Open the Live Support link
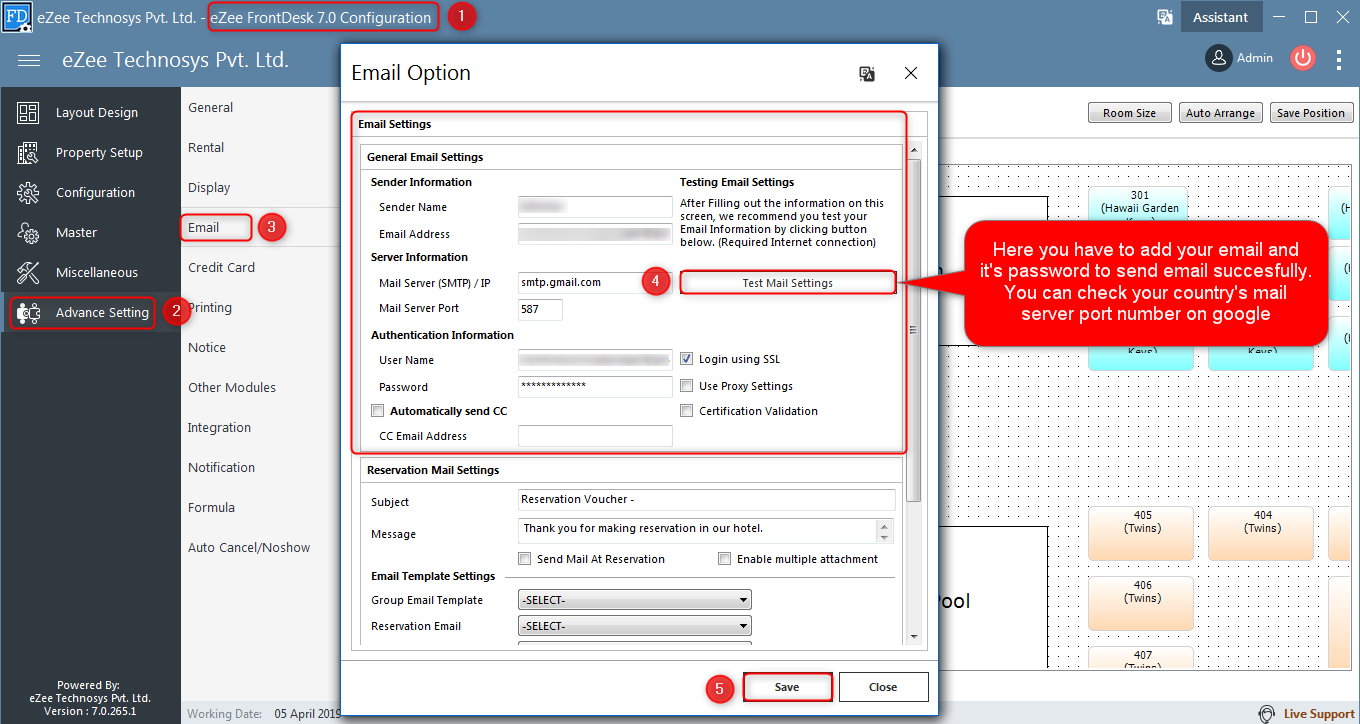This screenshot has height=724, width=1360. [x=1319, y=714]
